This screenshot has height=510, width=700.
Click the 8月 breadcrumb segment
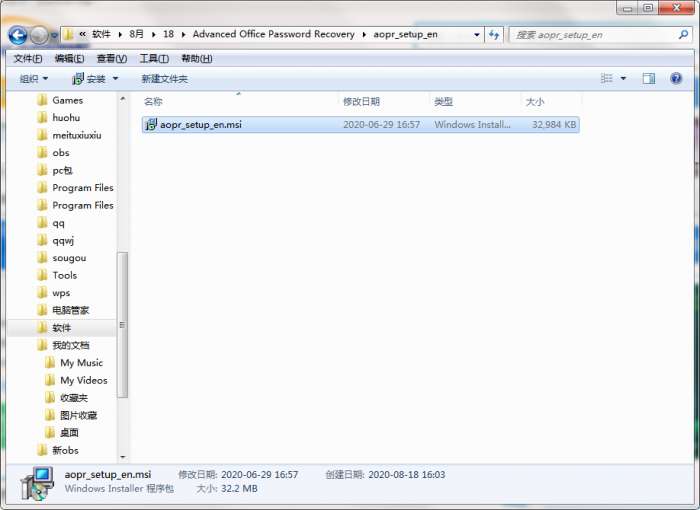tap(136, 34)
